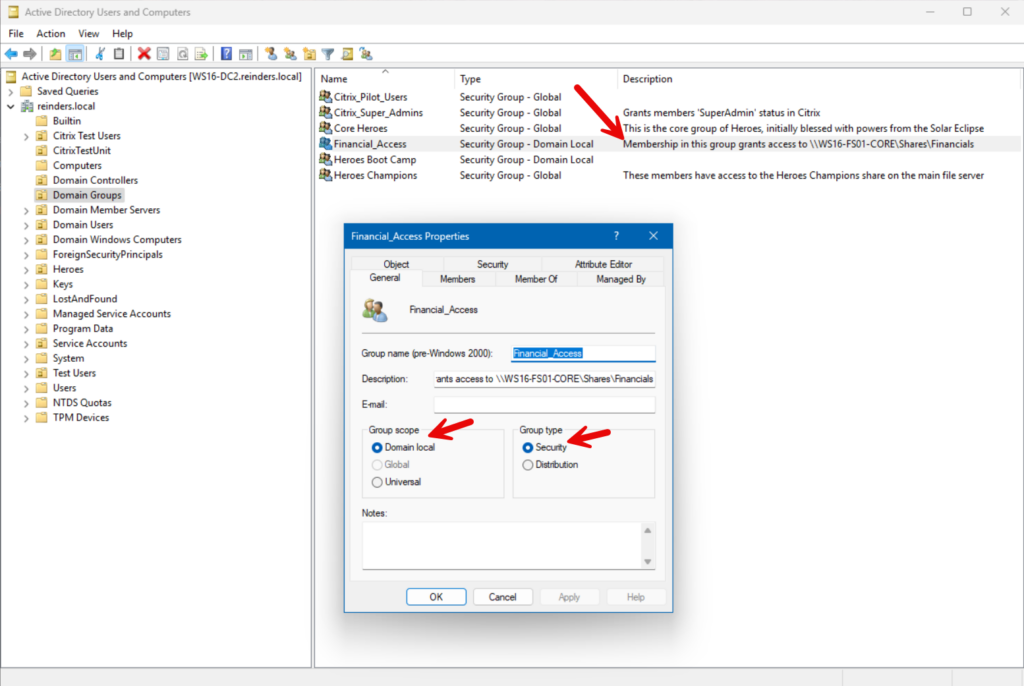1024x686 pixels.
Task: Click the Description input field
Action: coord(545,379)
